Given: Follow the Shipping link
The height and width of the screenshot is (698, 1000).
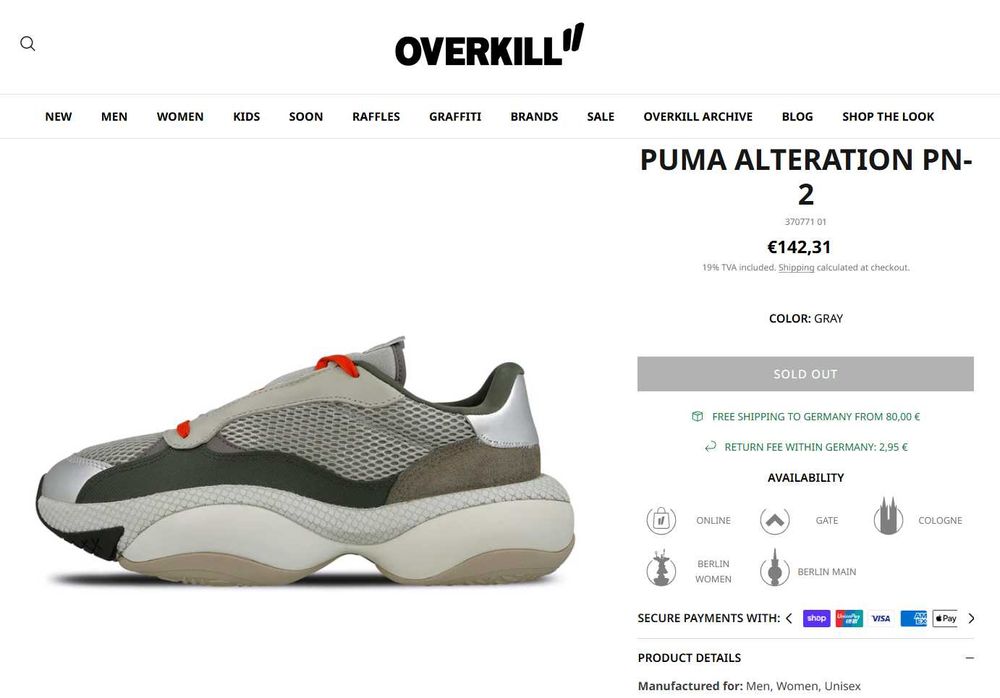Looking at the screenshot, I should pos(796,267).
